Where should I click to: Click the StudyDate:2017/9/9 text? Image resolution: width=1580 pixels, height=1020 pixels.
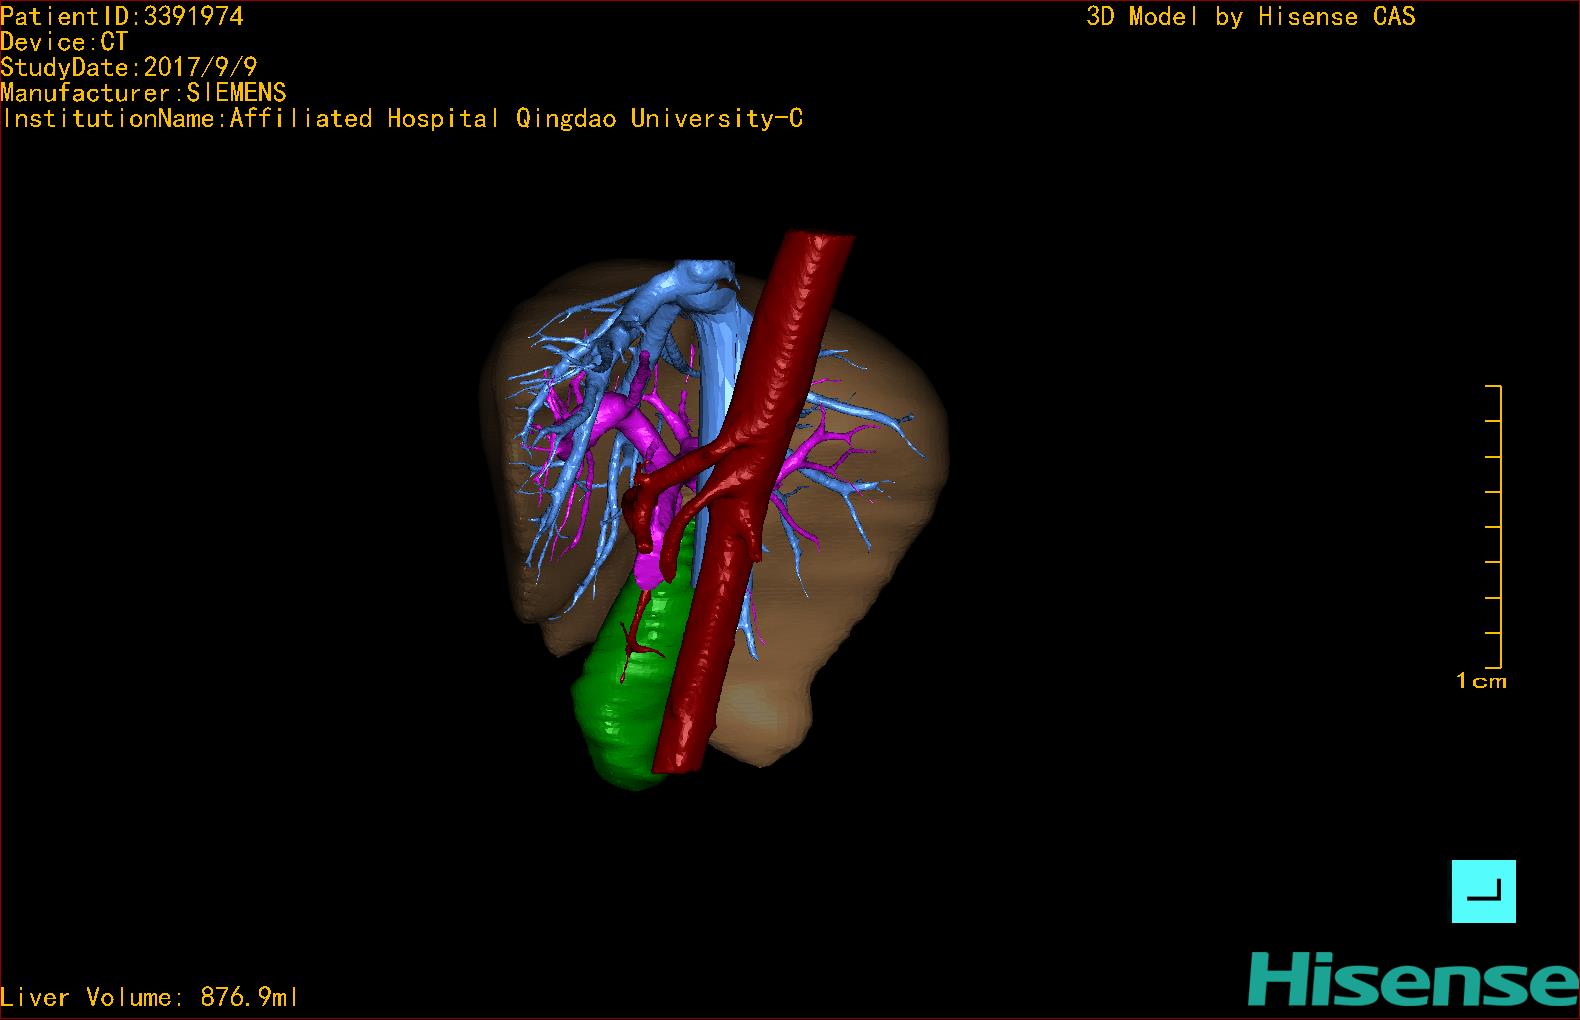click(129, 67)
